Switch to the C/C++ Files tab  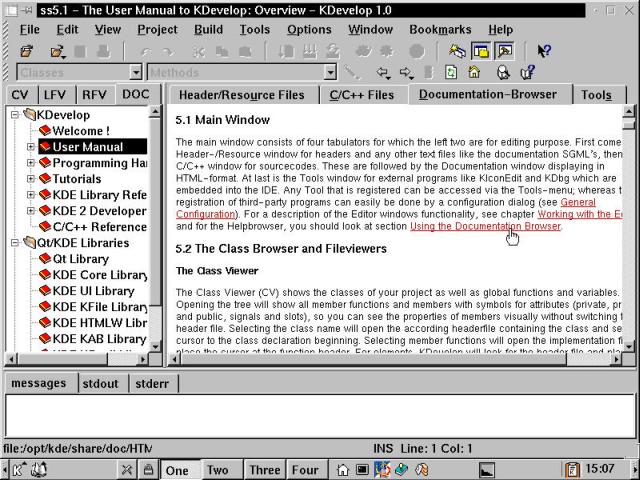tap(361, 95)
